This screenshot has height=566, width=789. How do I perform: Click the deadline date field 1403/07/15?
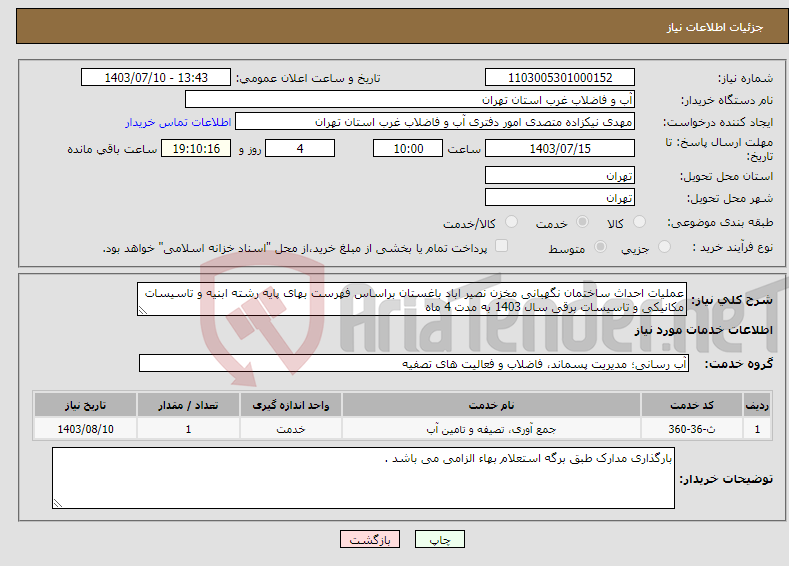point(560,148)
